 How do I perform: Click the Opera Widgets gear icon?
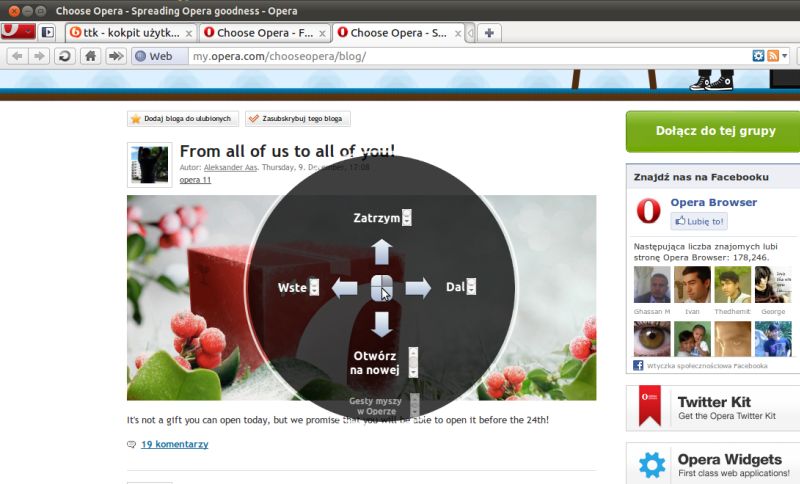pos(652,465)
